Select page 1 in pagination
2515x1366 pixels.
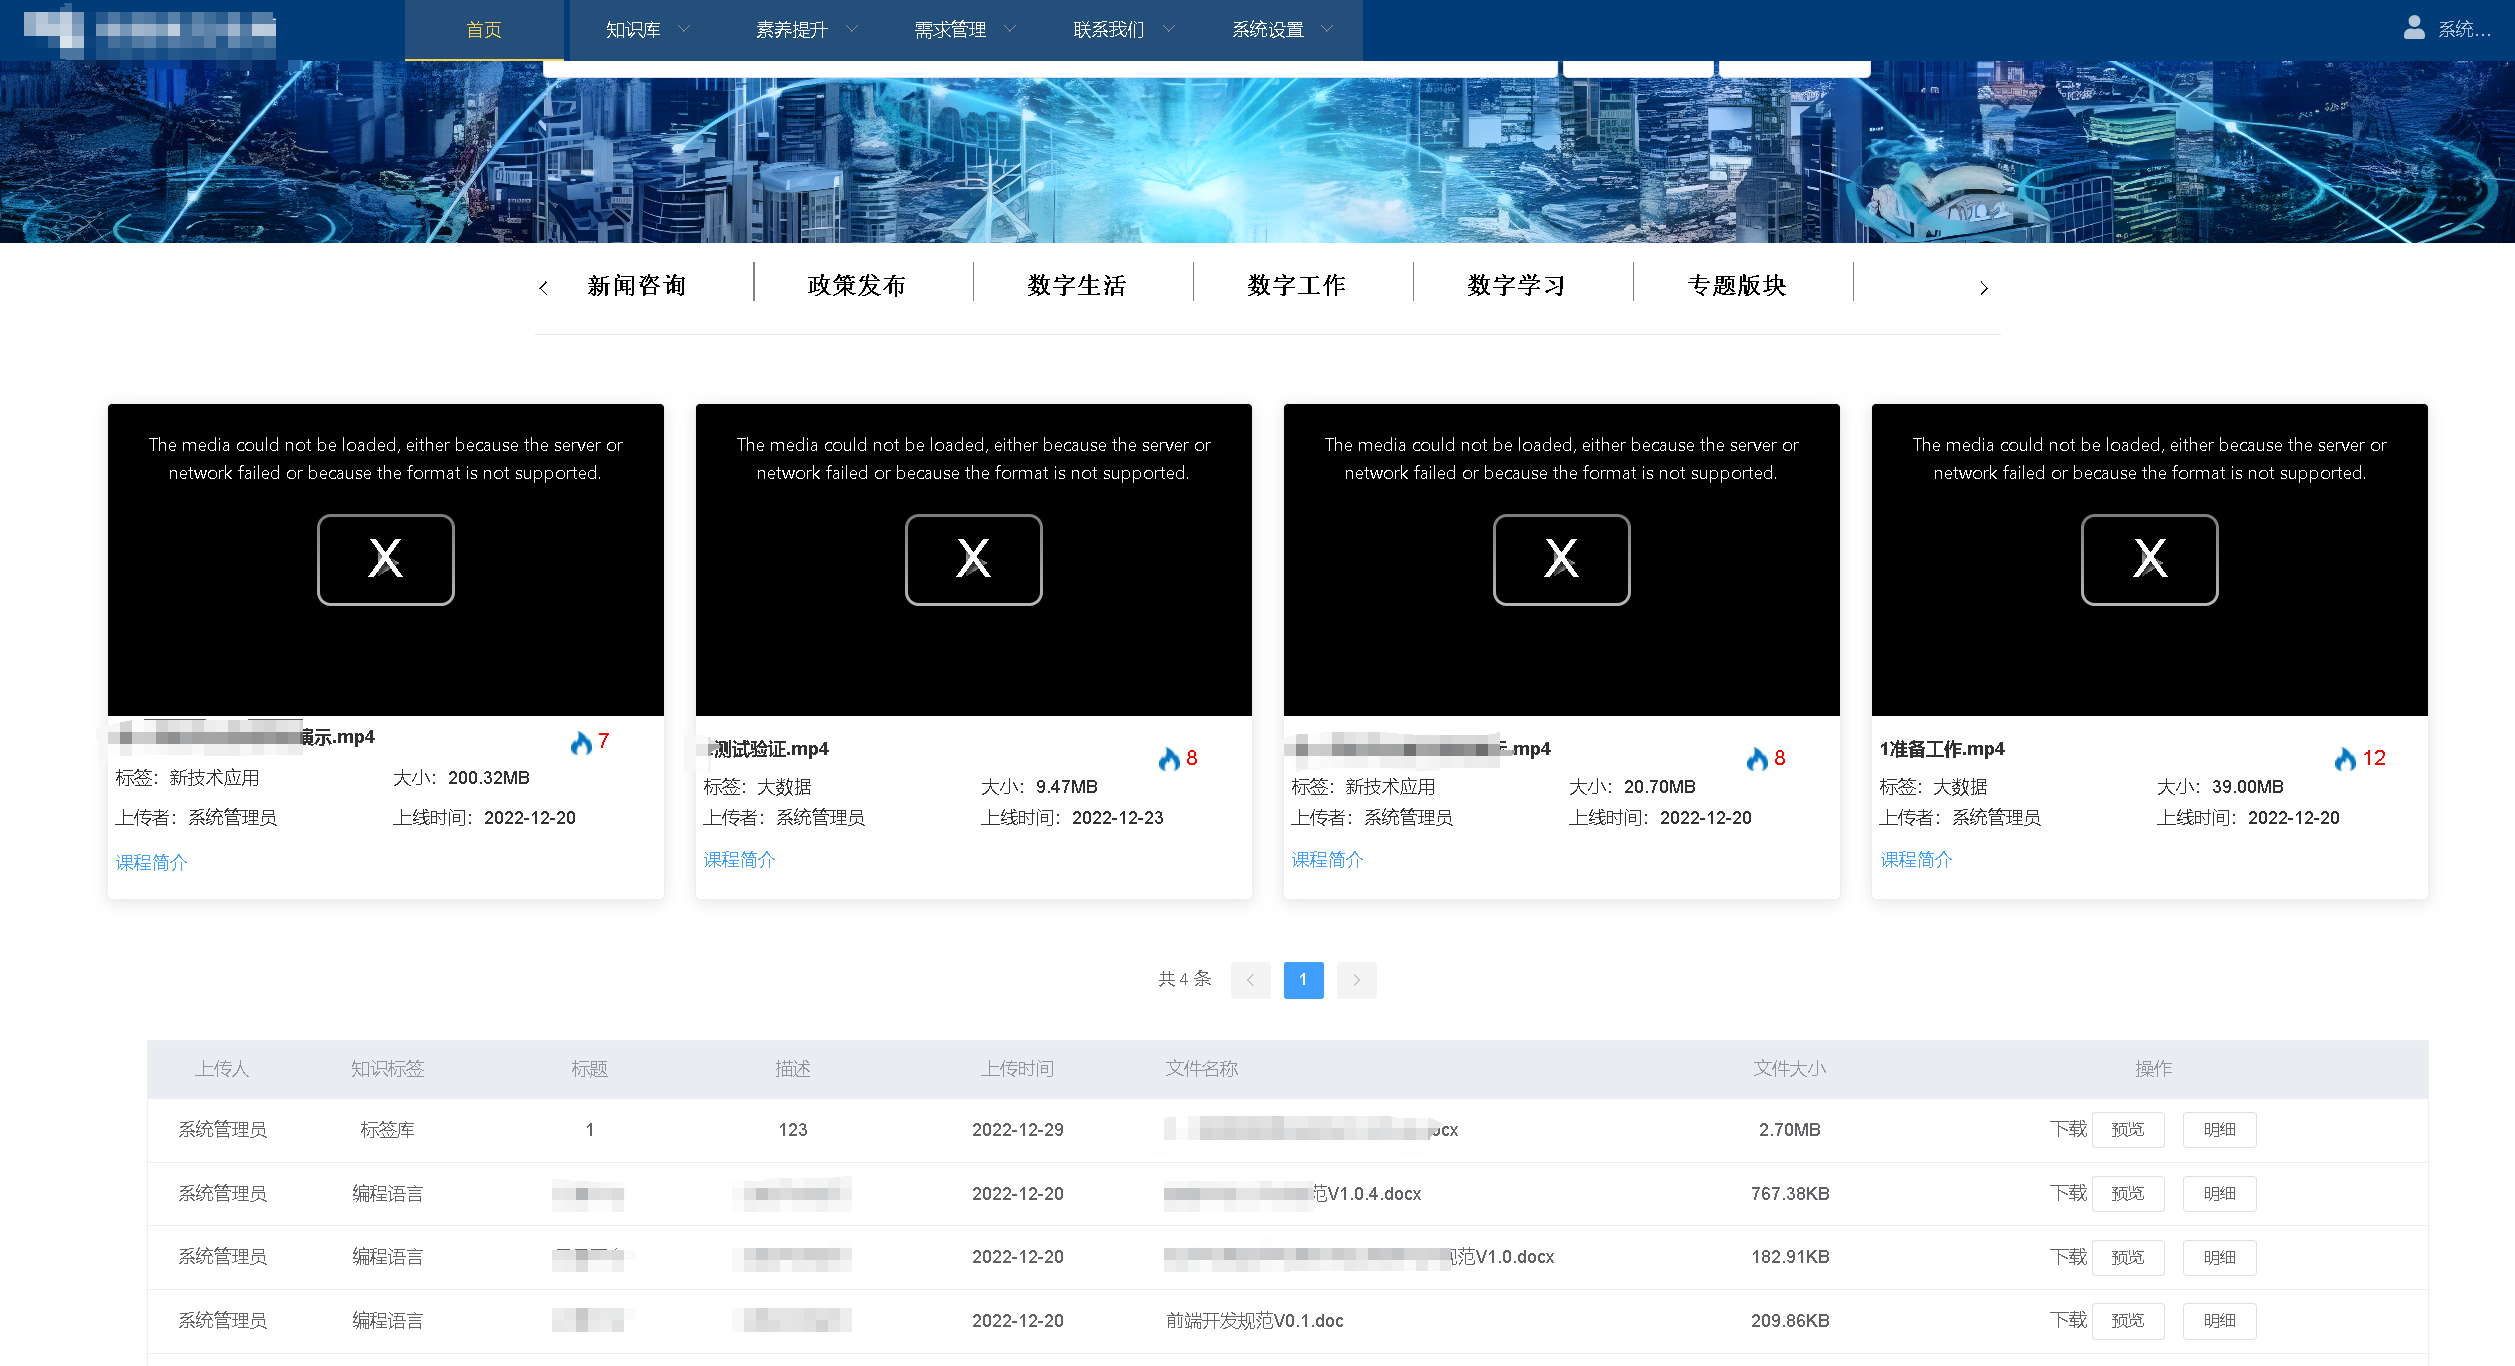tap(1303, 980)
